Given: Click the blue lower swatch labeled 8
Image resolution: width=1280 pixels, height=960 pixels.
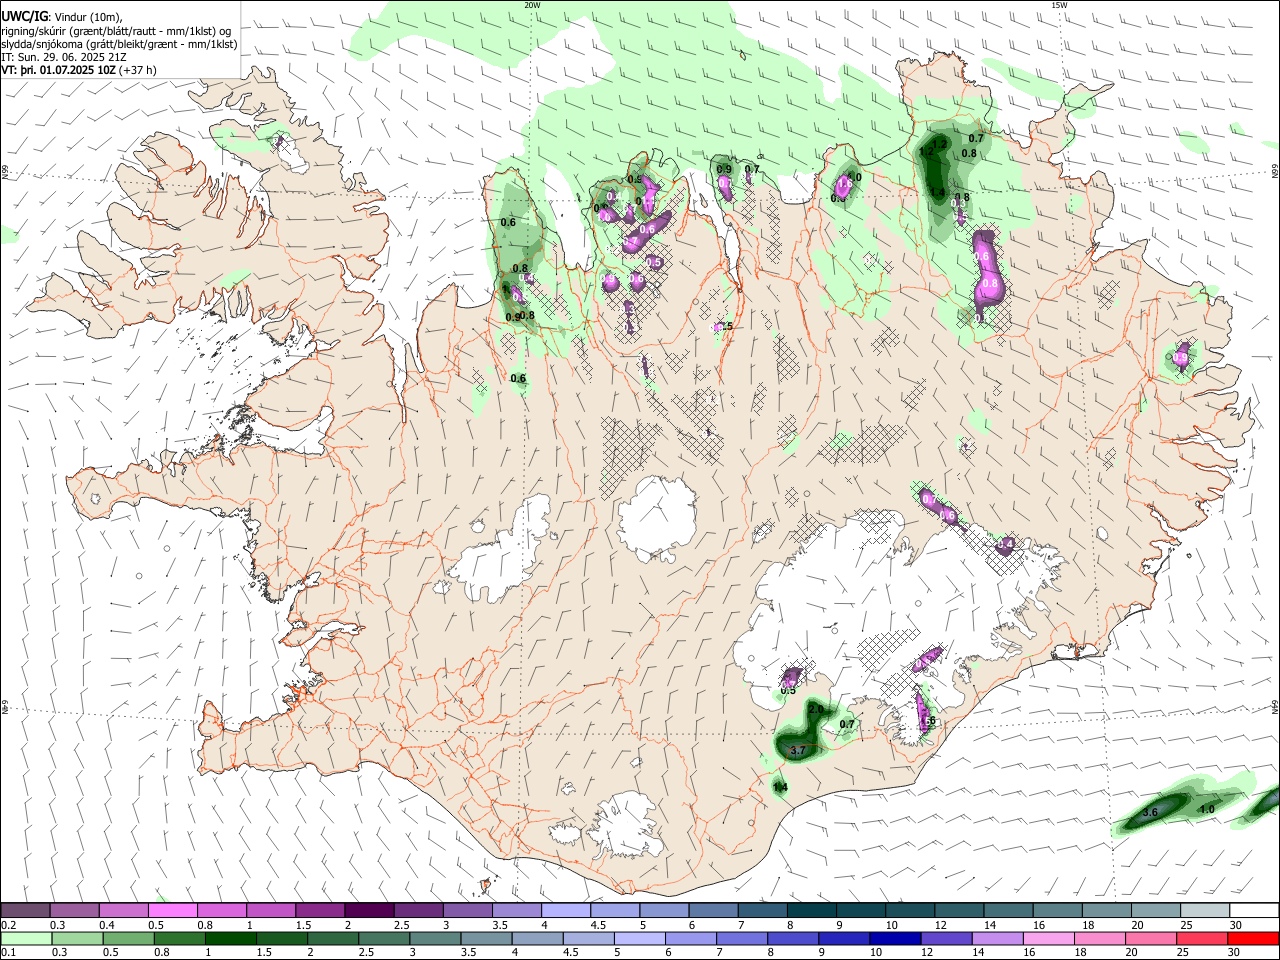Looking at the screenshot, I should [792, 938].
